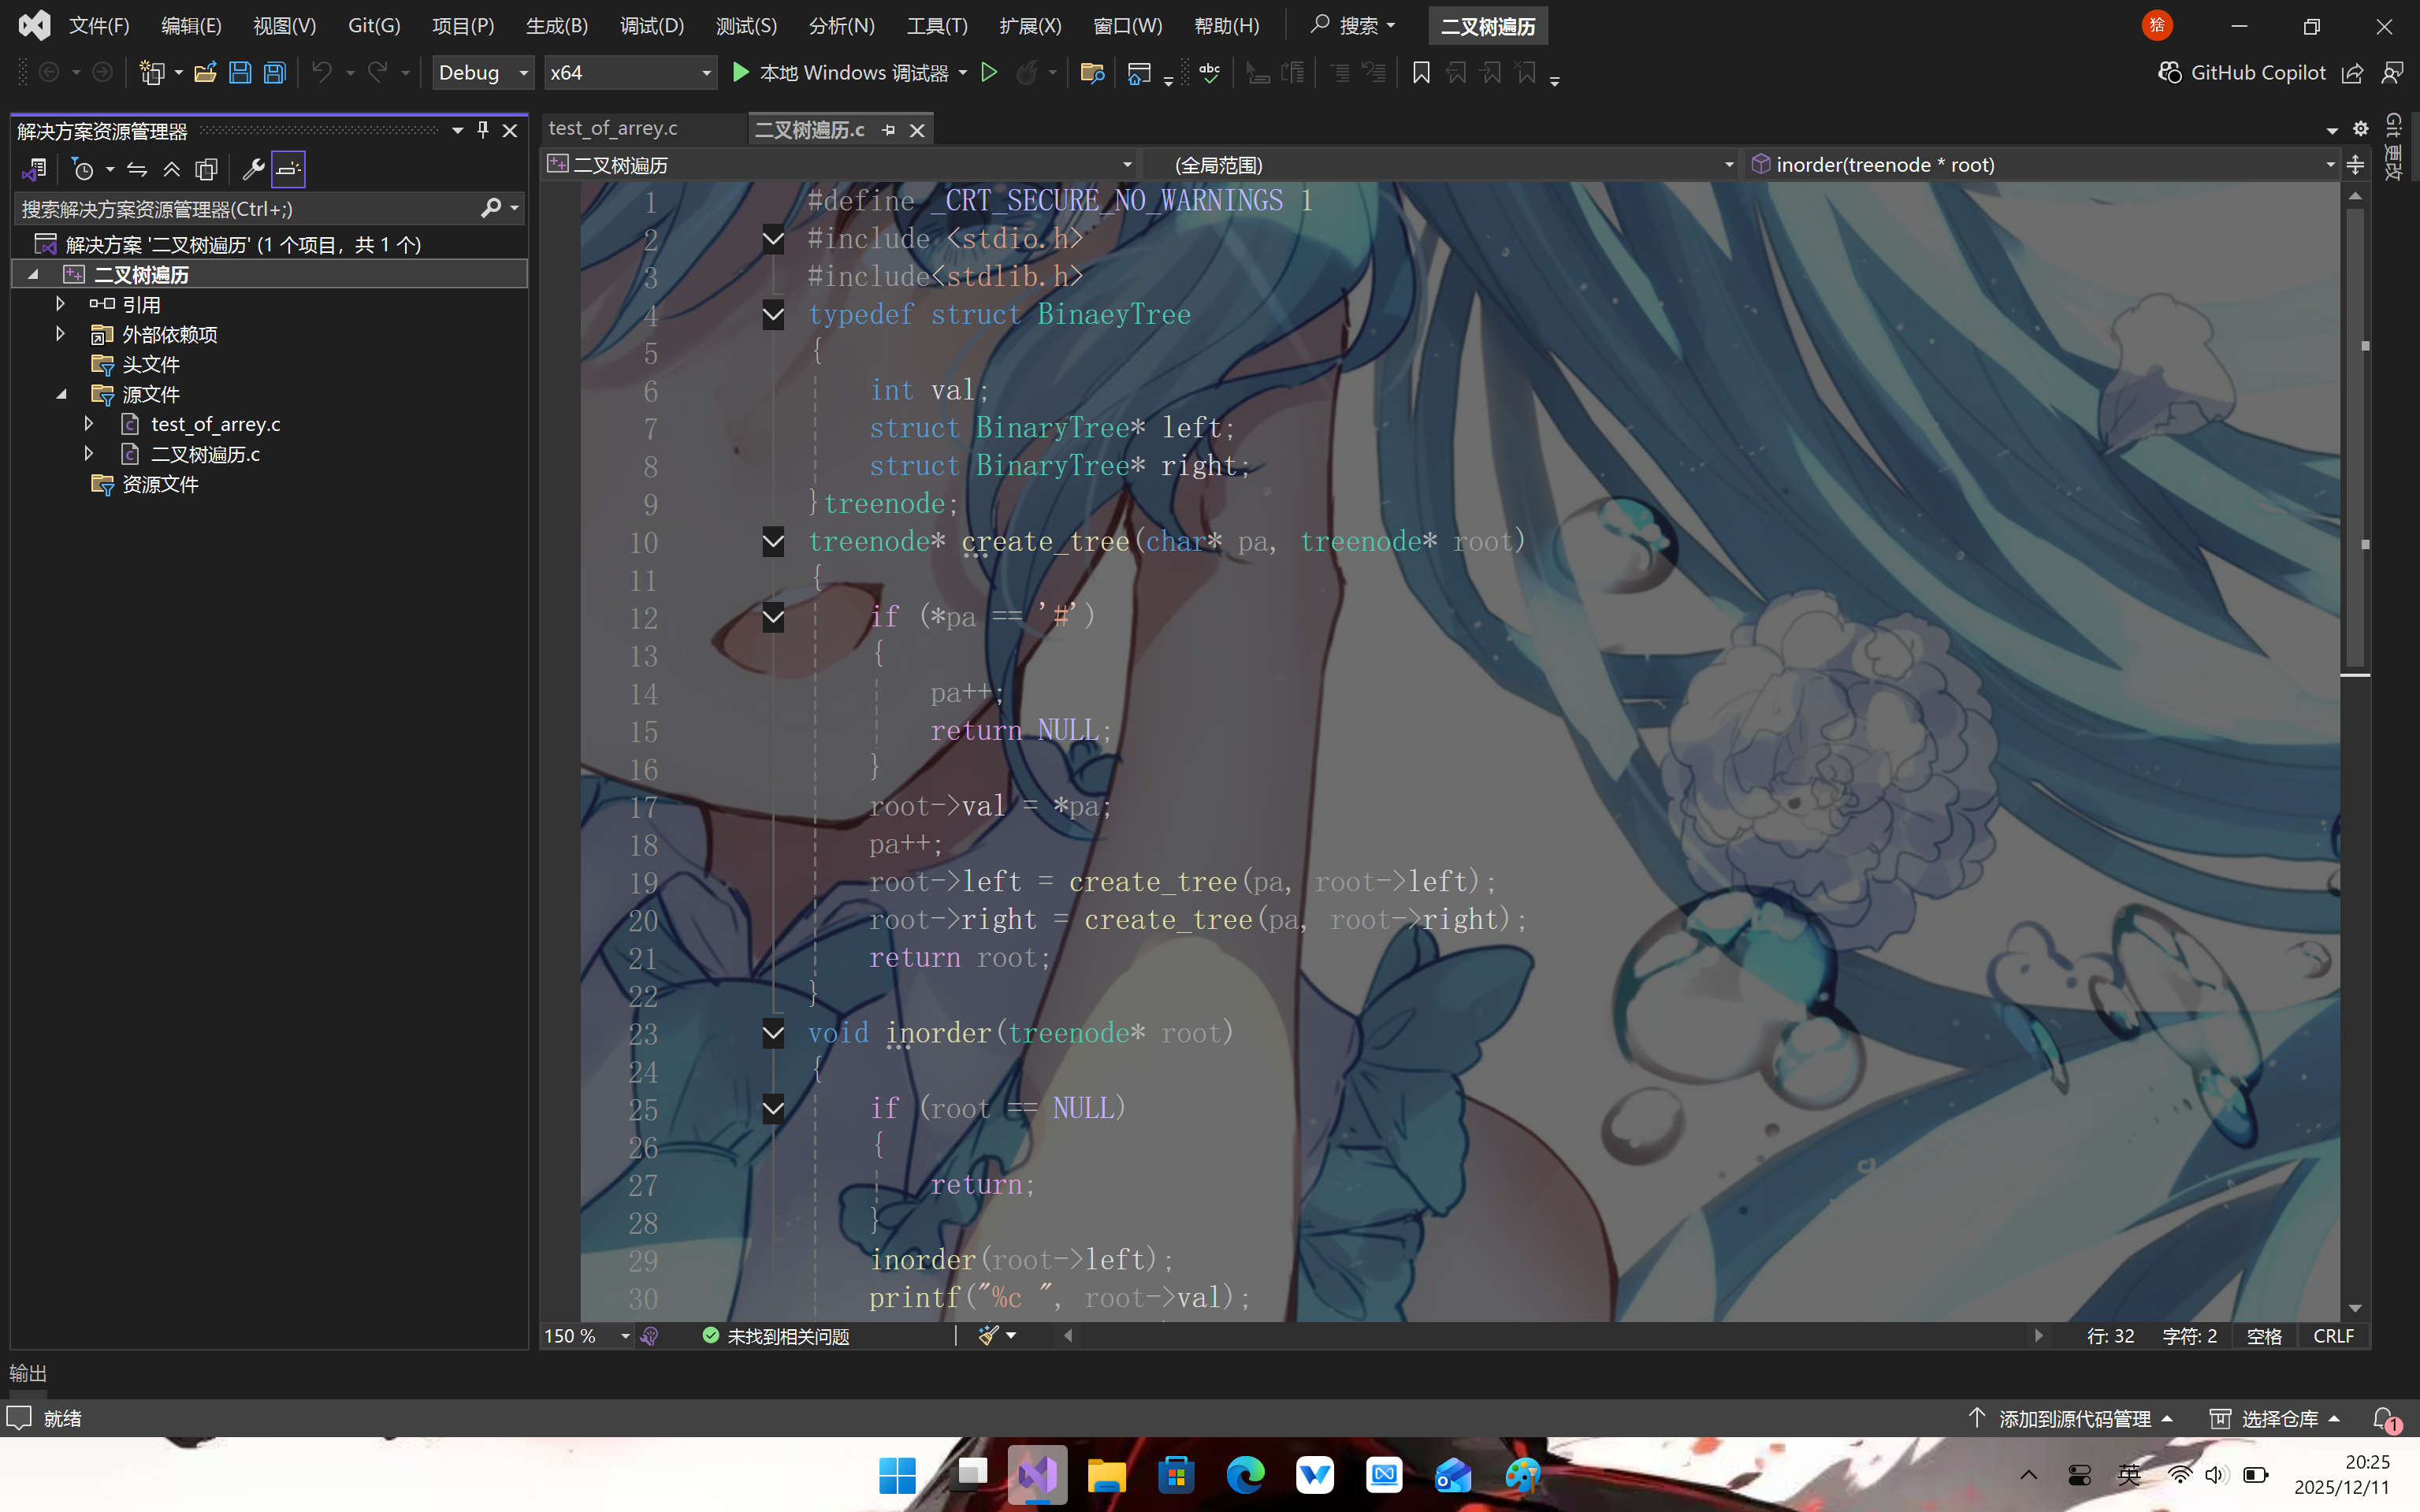Collapse the create_tree function at line 10
The image size is (2420, 1512).
(773, 542)
